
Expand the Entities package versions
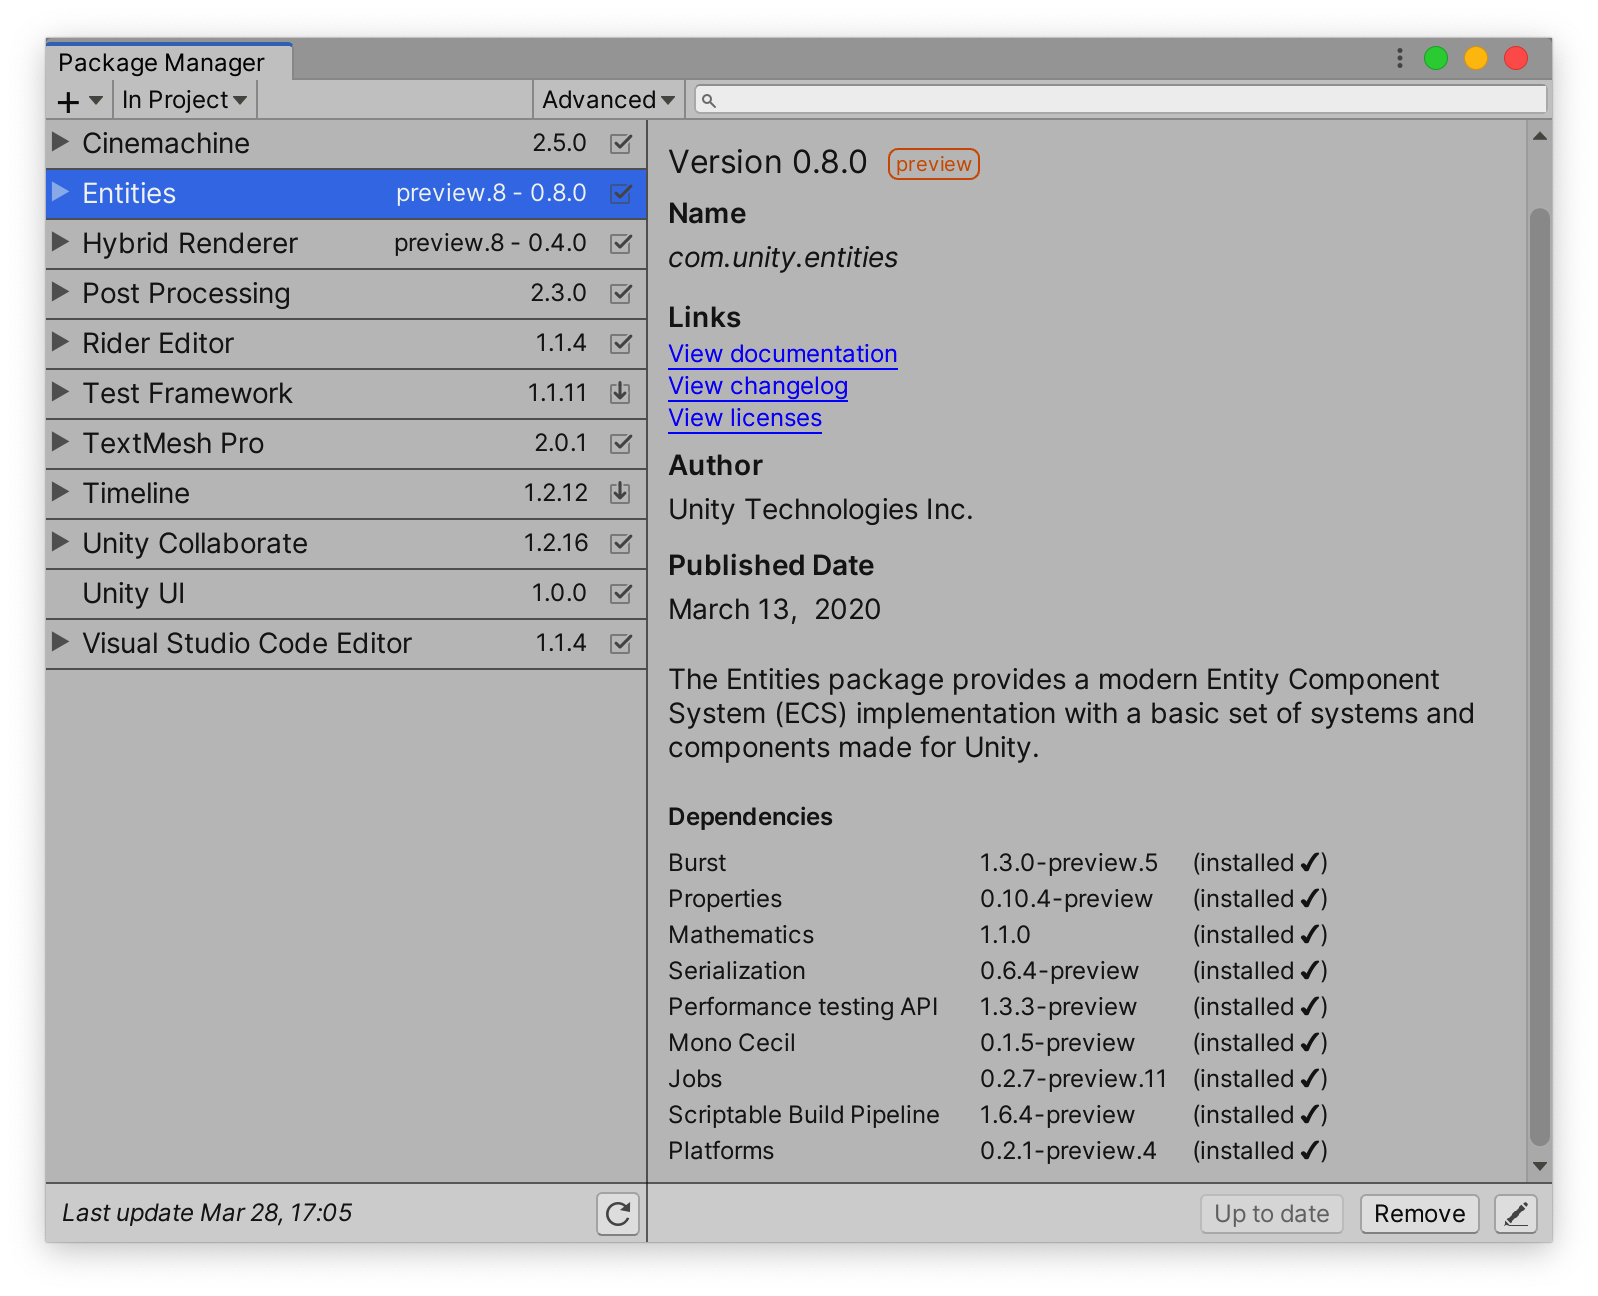point(60,191)
